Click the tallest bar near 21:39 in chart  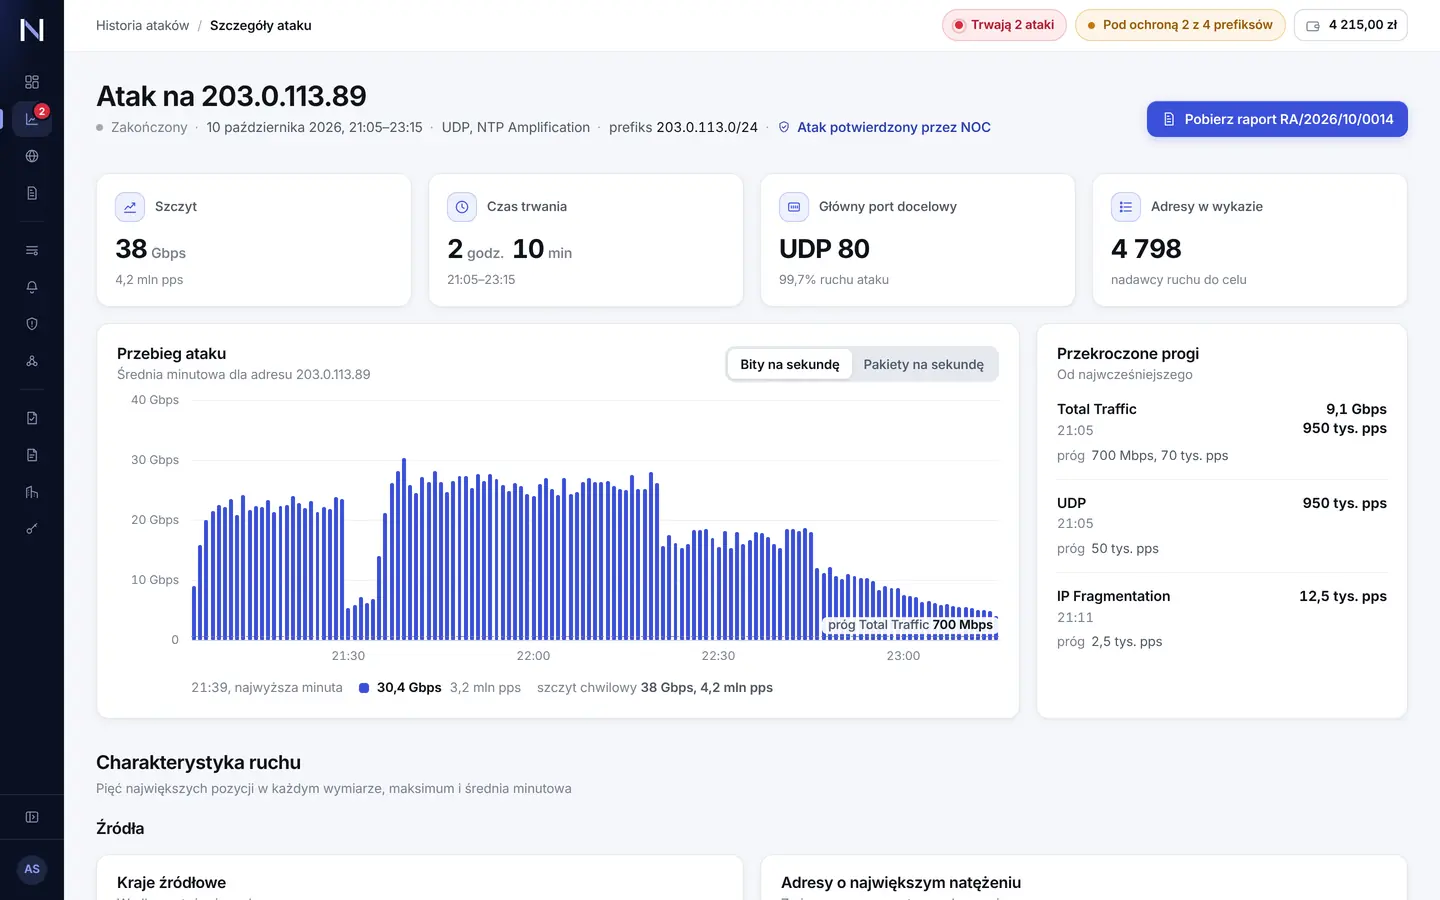click(x=404, y=549)
